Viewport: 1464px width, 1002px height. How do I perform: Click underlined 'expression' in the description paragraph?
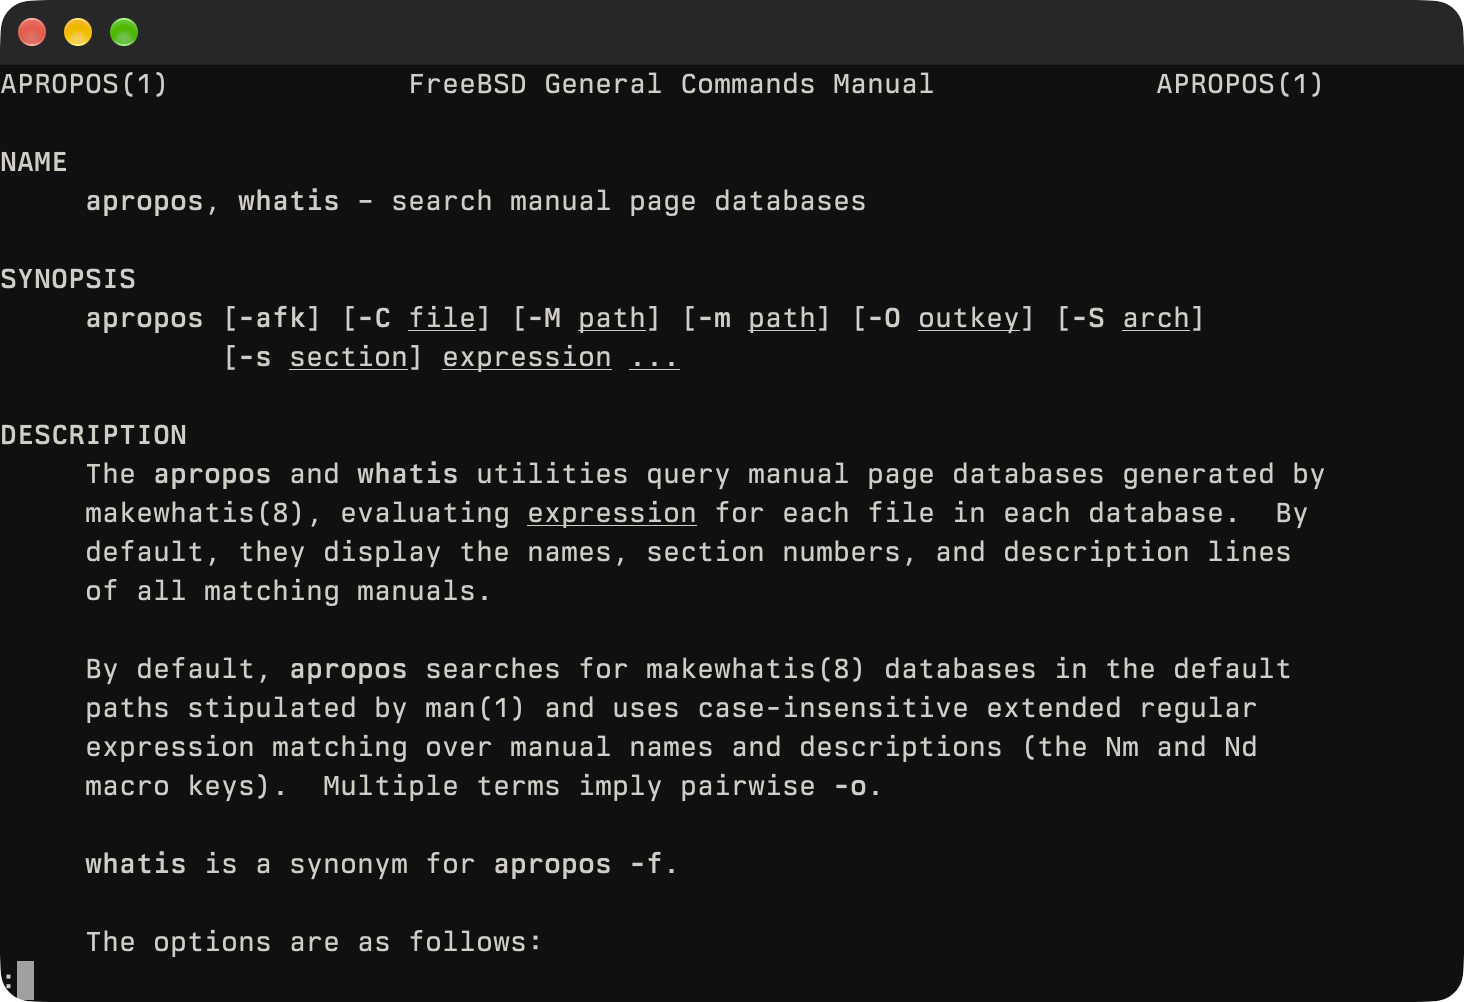click(612, 513)
